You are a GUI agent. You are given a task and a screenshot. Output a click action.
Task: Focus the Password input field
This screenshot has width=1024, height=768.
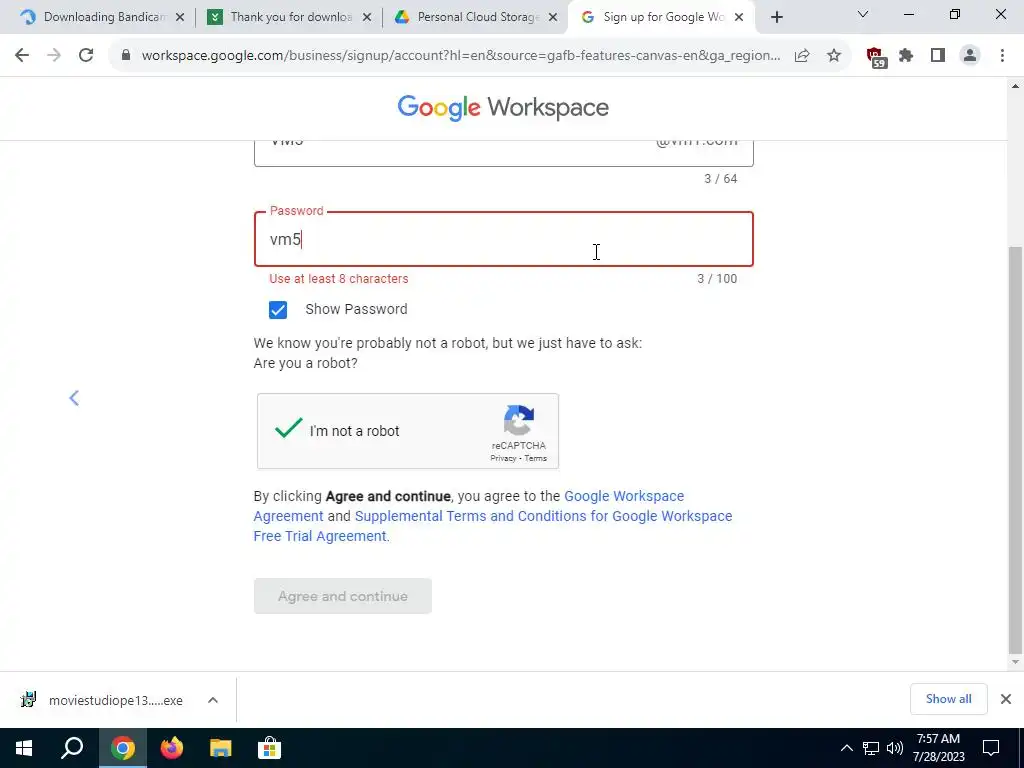point(504,239)
